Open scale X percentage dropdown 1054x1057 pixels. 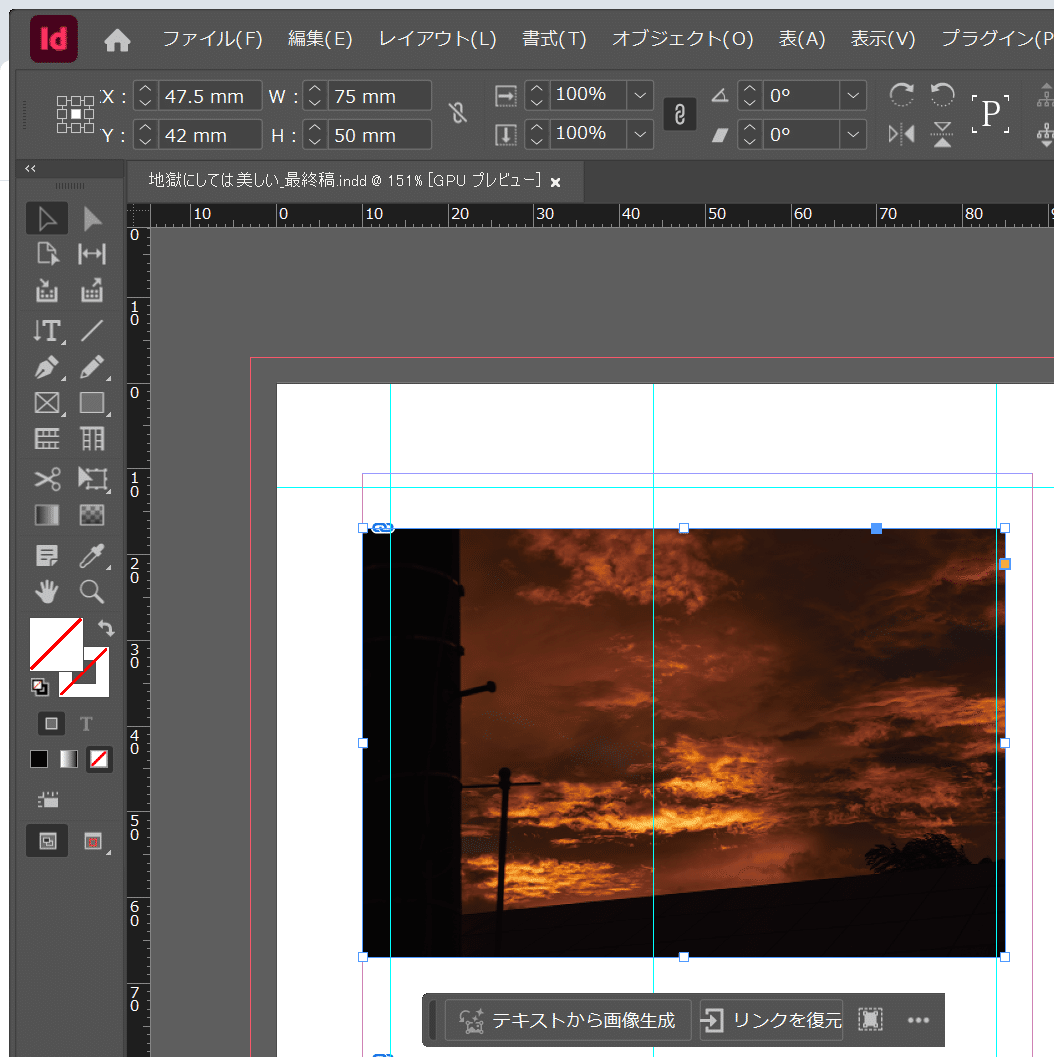point(640,95)
